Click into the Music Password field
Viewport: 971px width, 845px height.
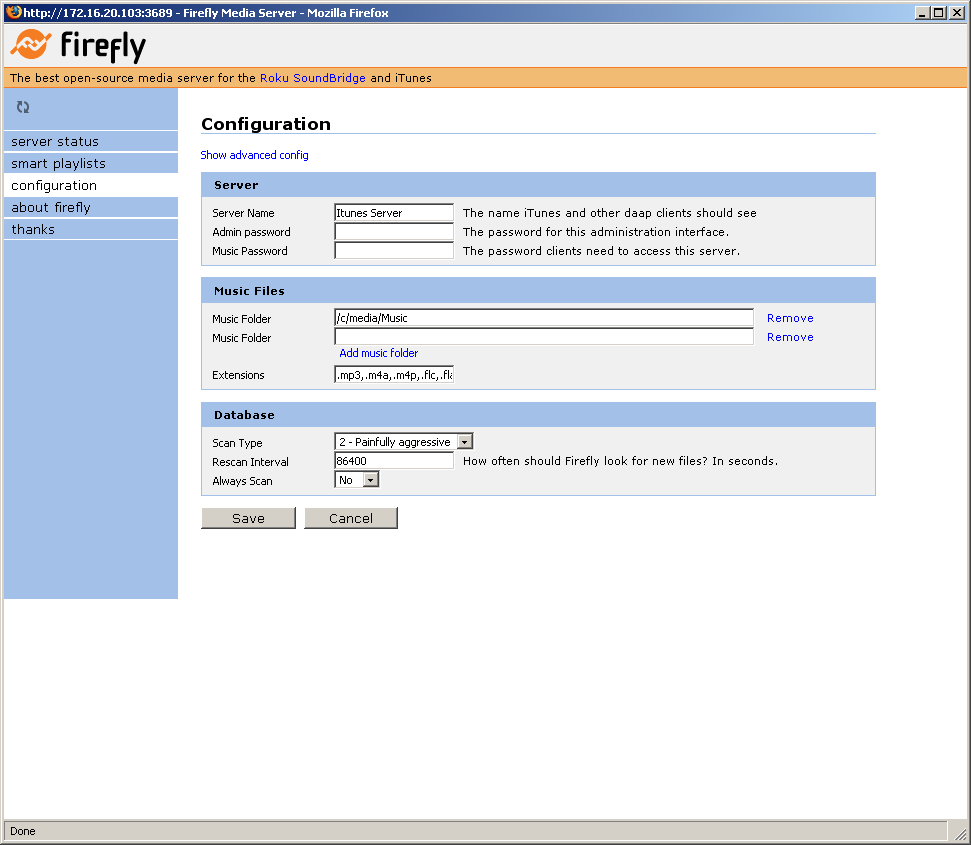(394, 251)
